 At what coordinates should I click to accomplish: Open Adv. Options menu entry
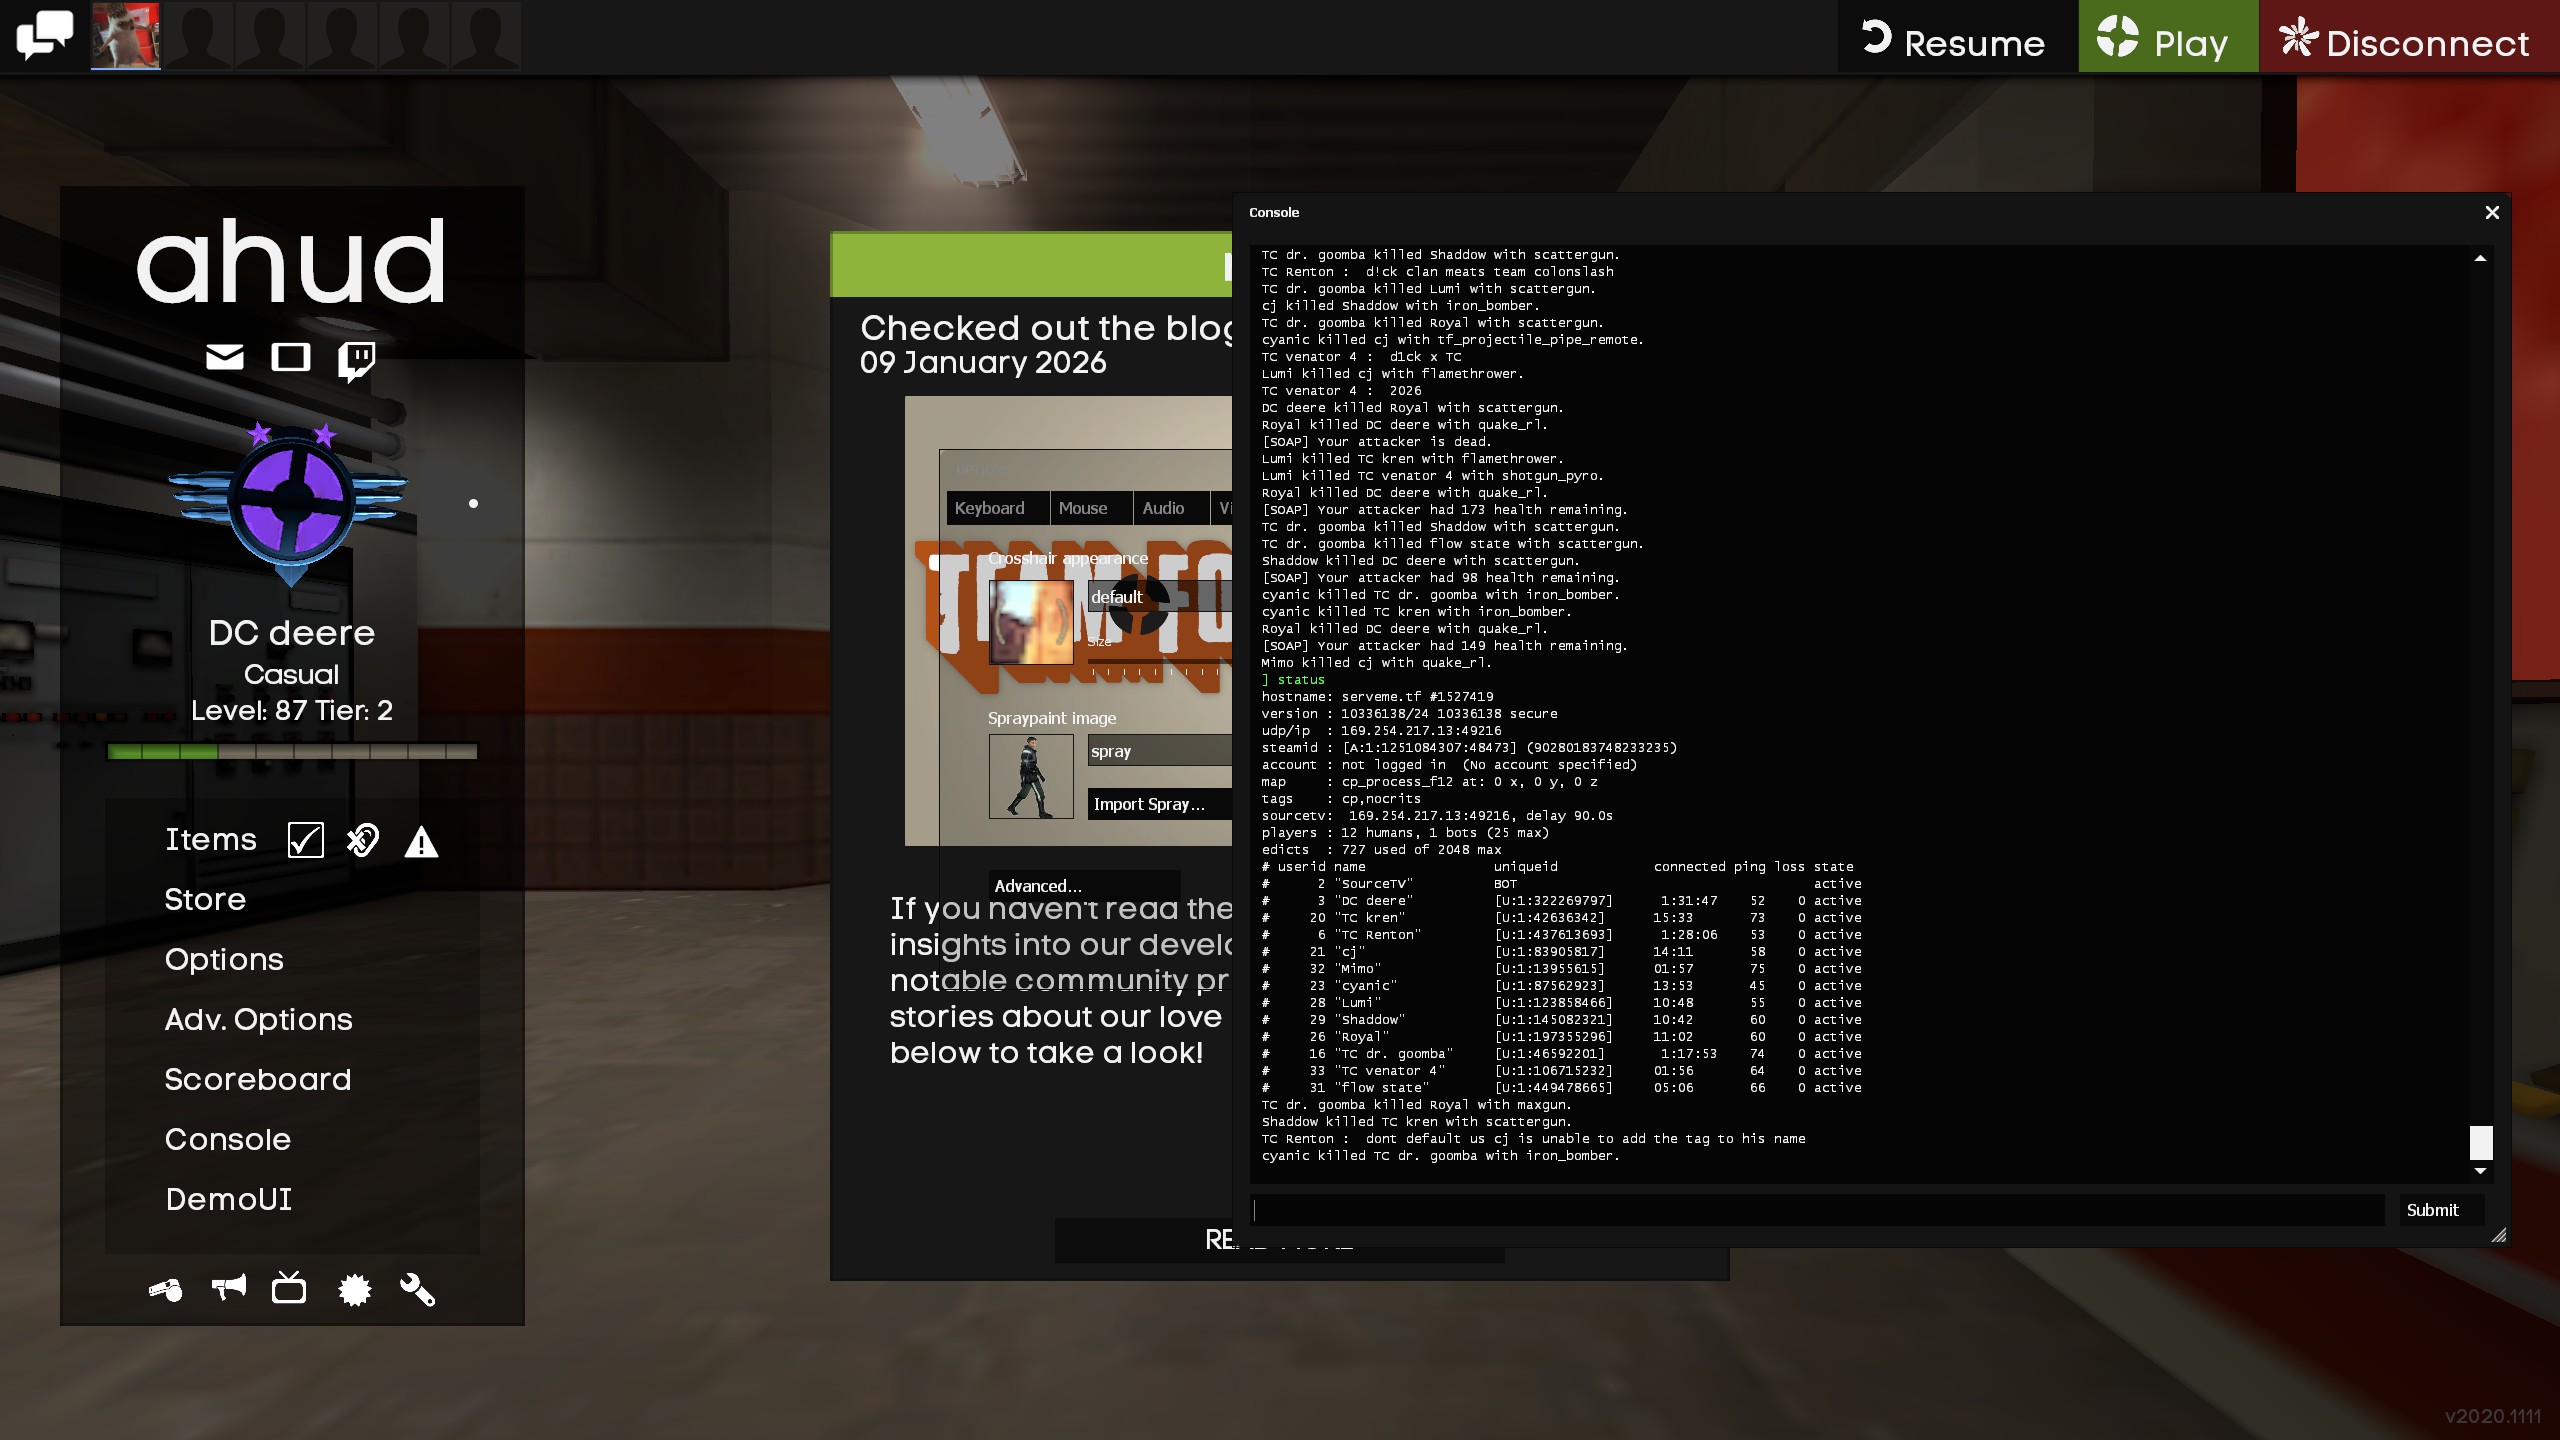click(x=258, y=1019)
